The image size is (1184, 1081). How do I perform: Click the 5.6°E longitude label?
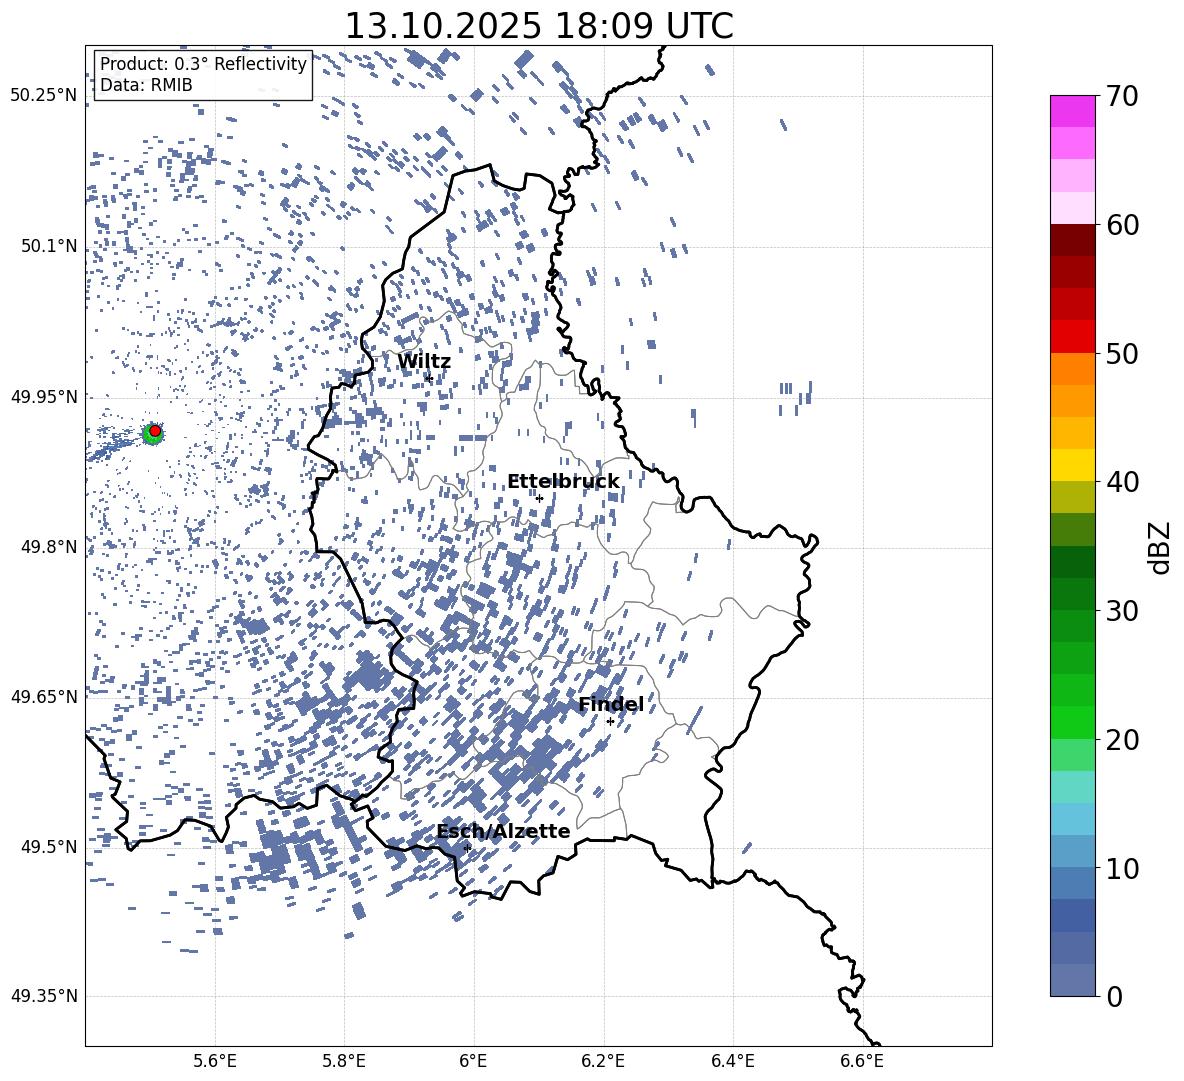(x=215, y=1061)
